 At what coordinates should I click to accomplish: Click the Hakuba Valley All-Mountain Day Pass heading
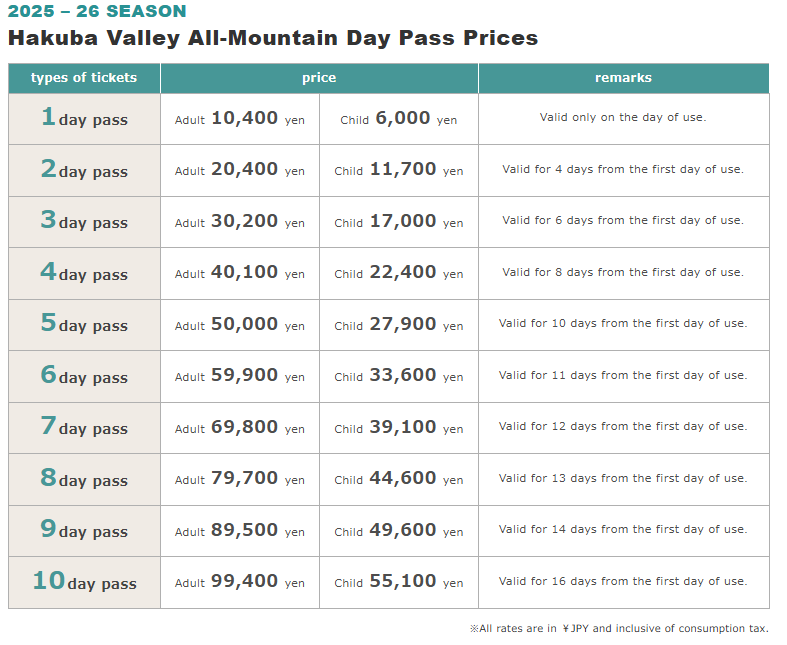(273, 38)
